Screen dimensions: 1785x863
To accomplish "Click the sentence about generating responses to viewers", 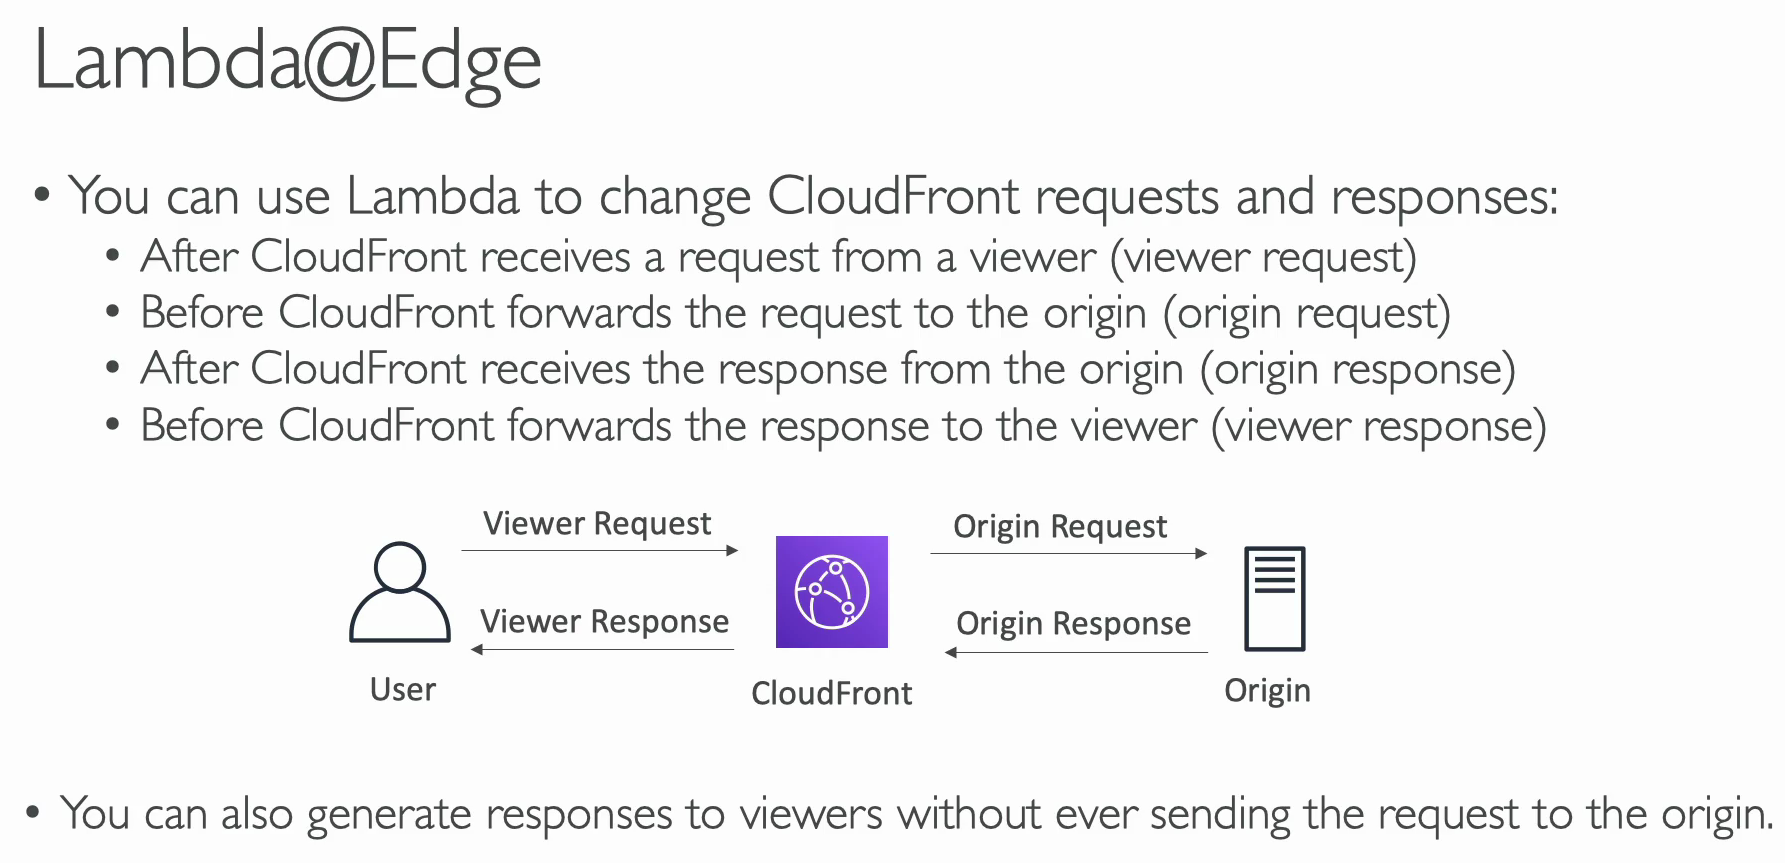I will coord(916,814).
